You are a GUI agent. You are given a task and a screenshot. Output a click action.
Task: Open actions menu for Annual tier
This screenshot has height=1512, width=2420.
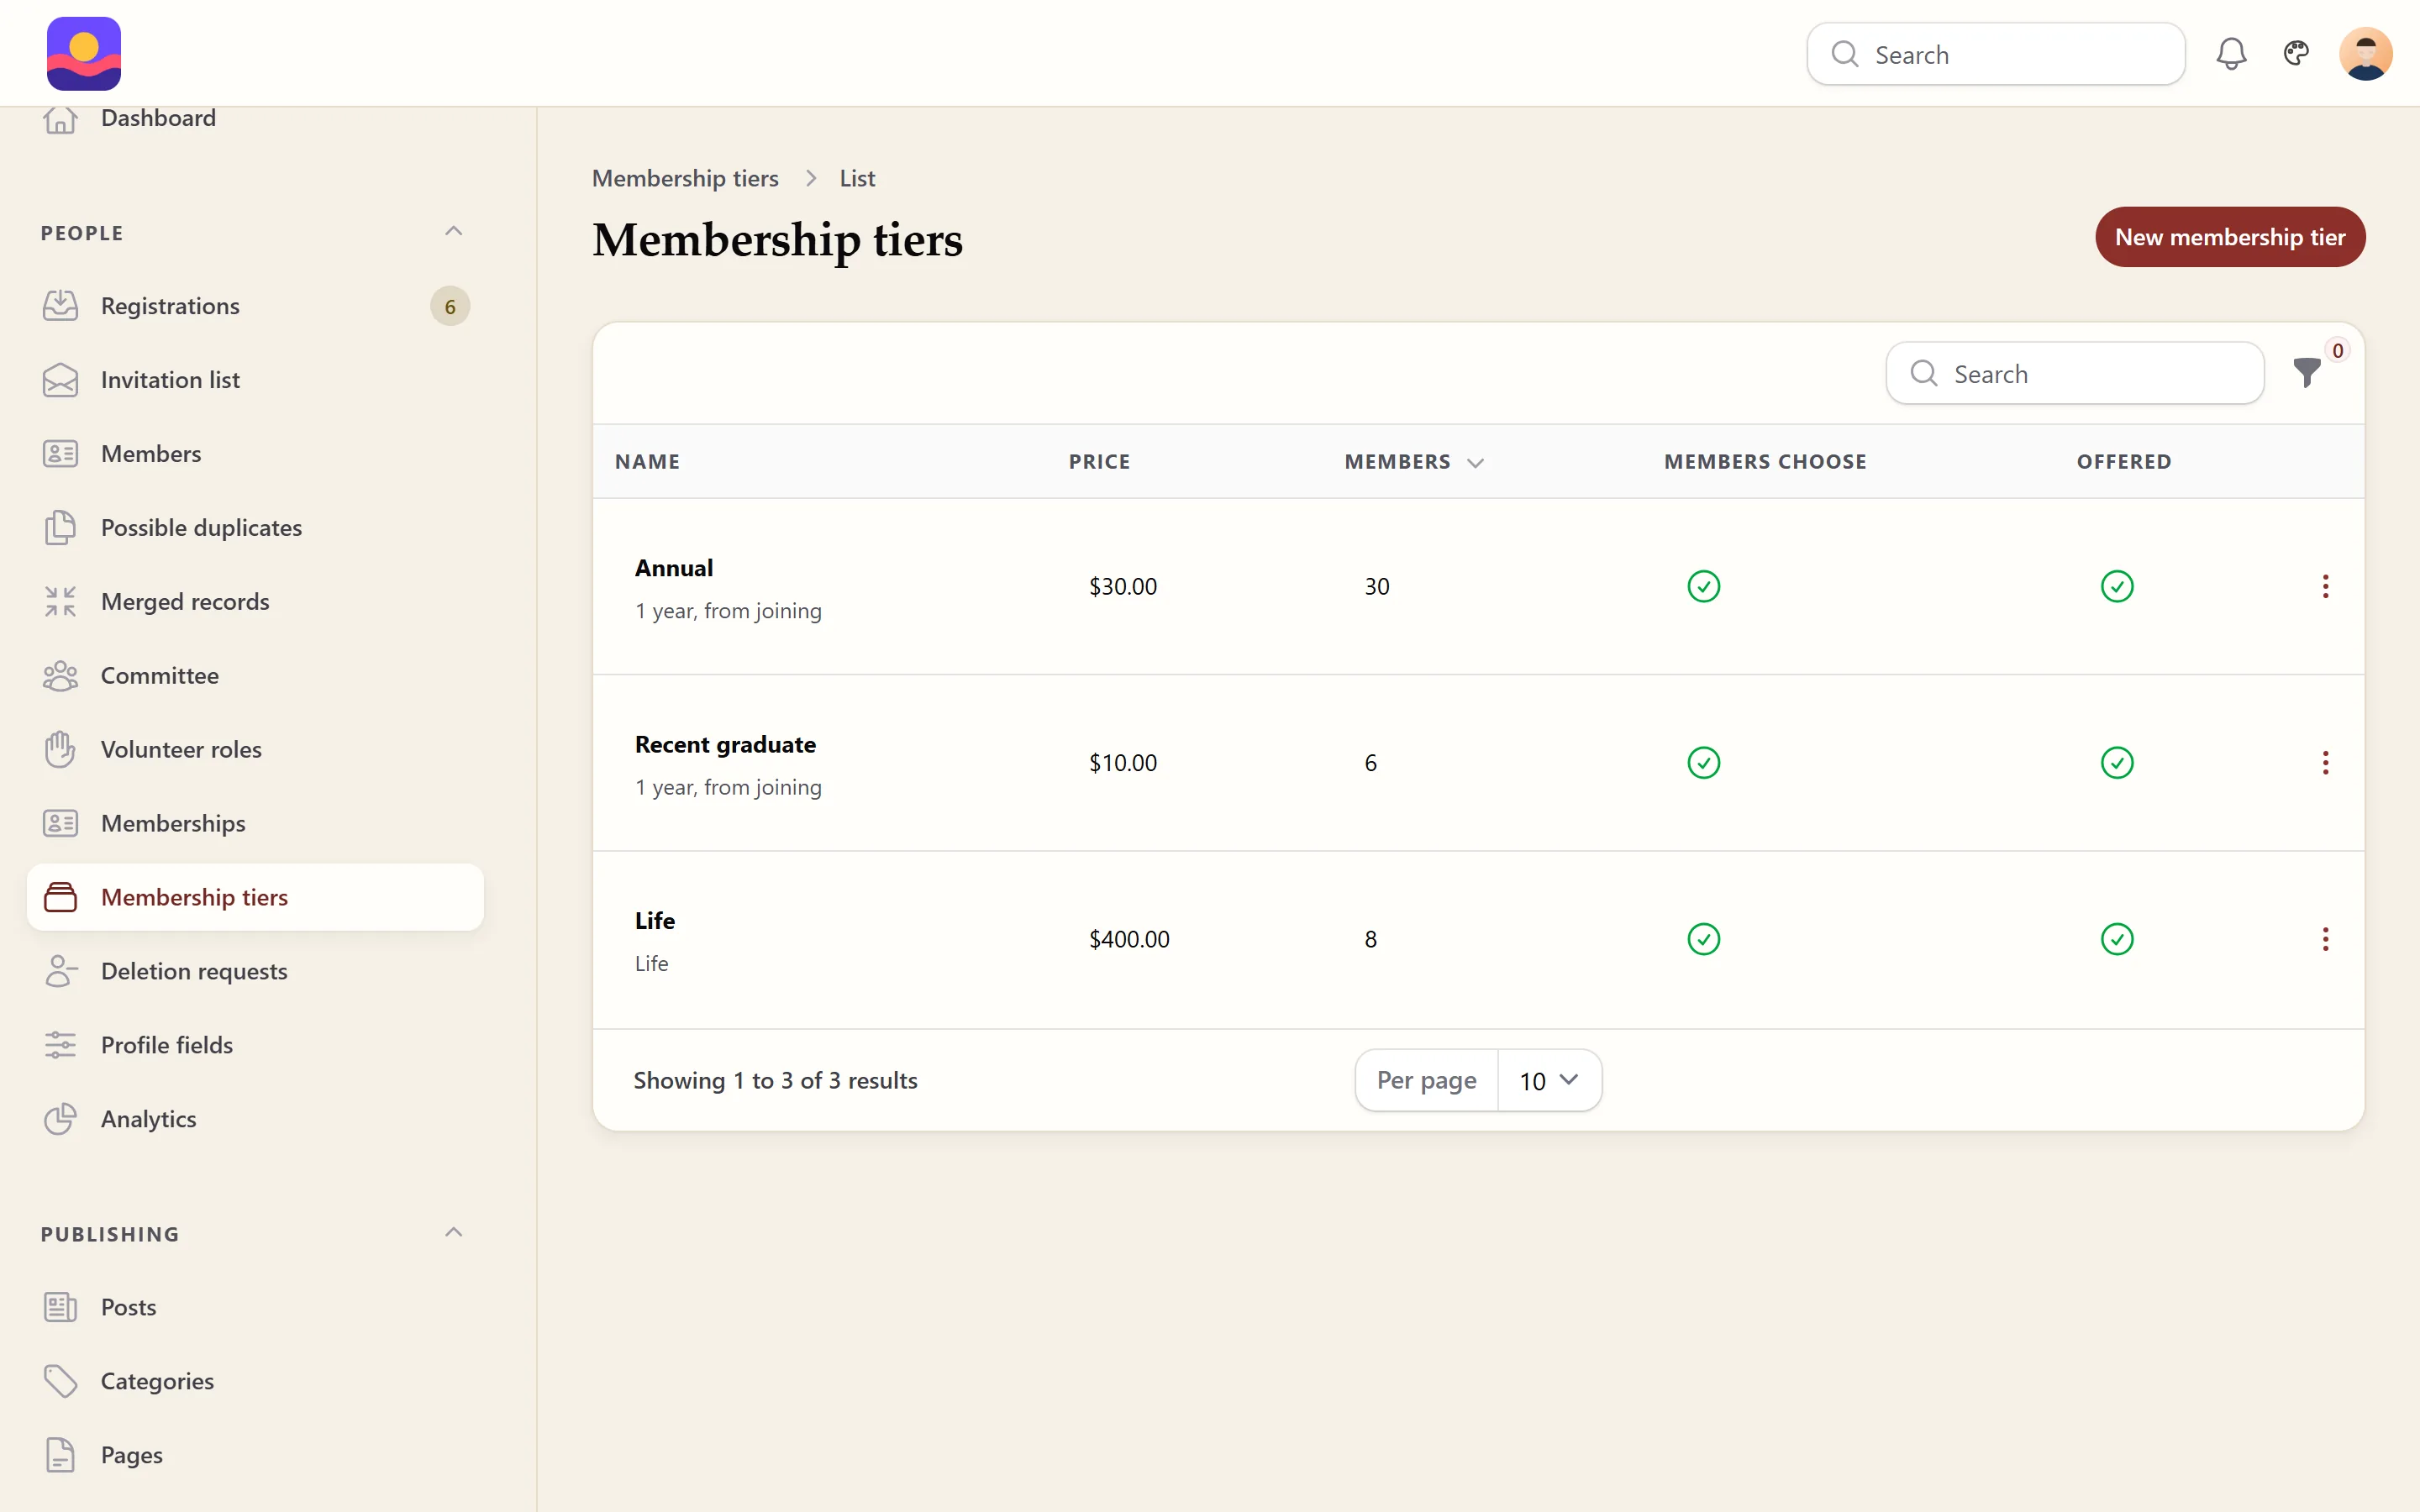point(2325,587)
